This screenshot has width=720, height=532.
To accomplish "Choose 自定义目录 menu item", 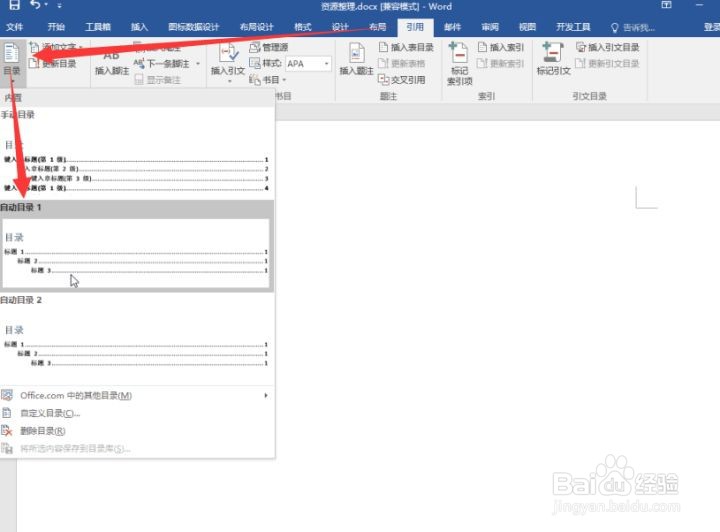I will [137, 413].
